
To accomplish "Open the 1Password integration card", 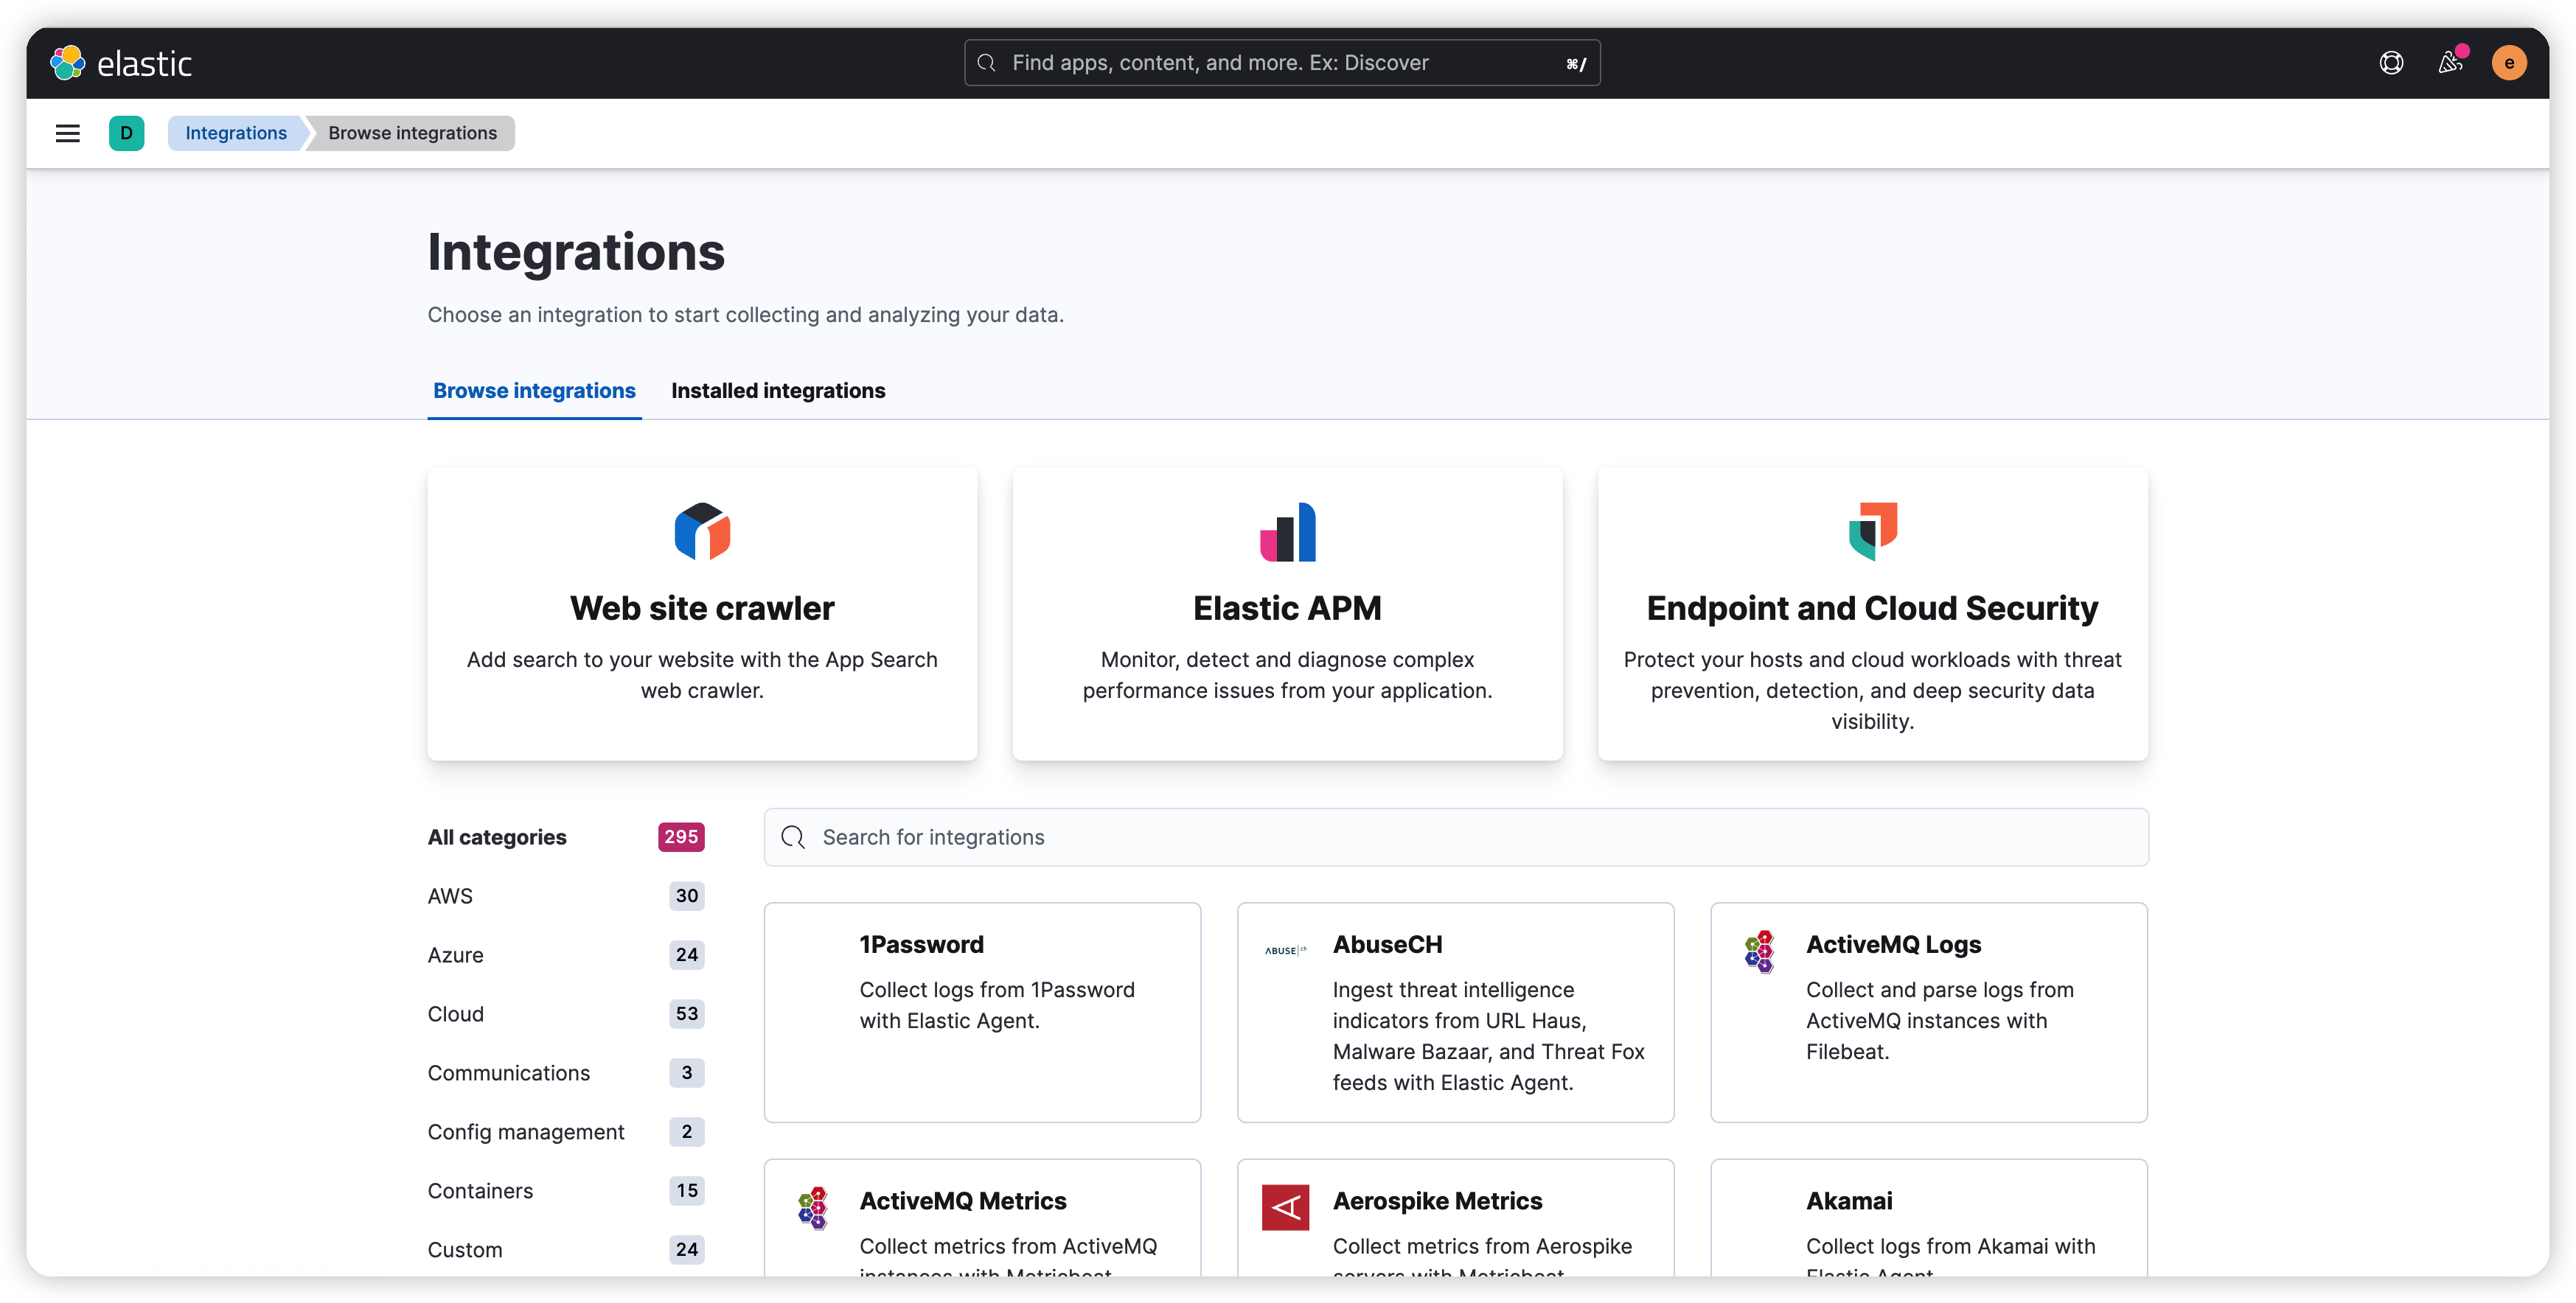I will [x=982, y=1012].
